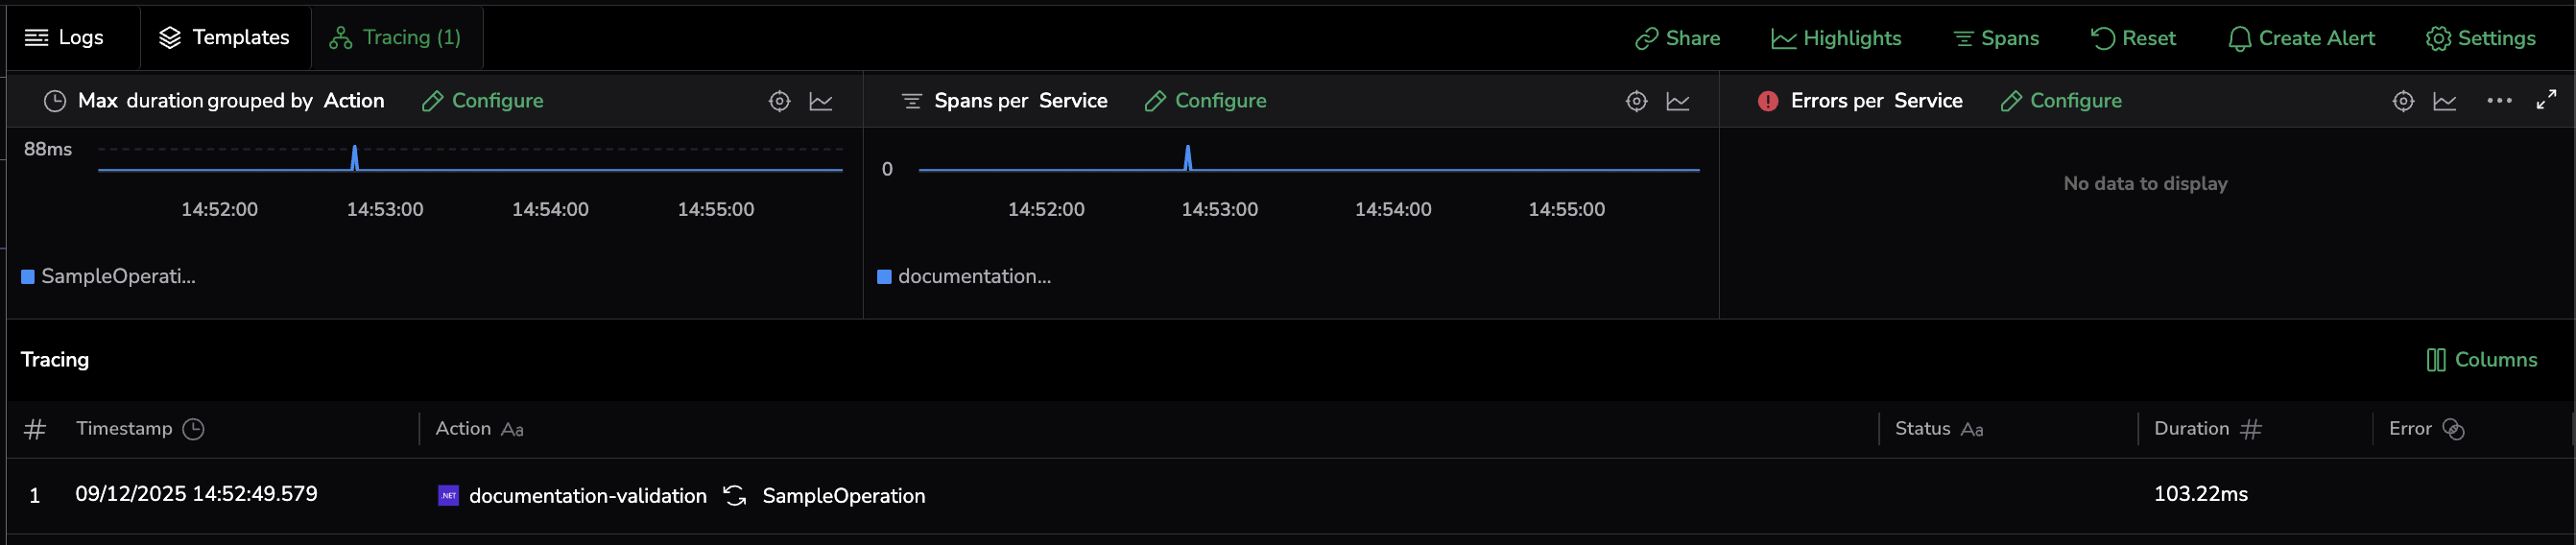Expand the Errors per Service panel
The width and height of the screenshot is (2576, 545).
(2546, 100)
